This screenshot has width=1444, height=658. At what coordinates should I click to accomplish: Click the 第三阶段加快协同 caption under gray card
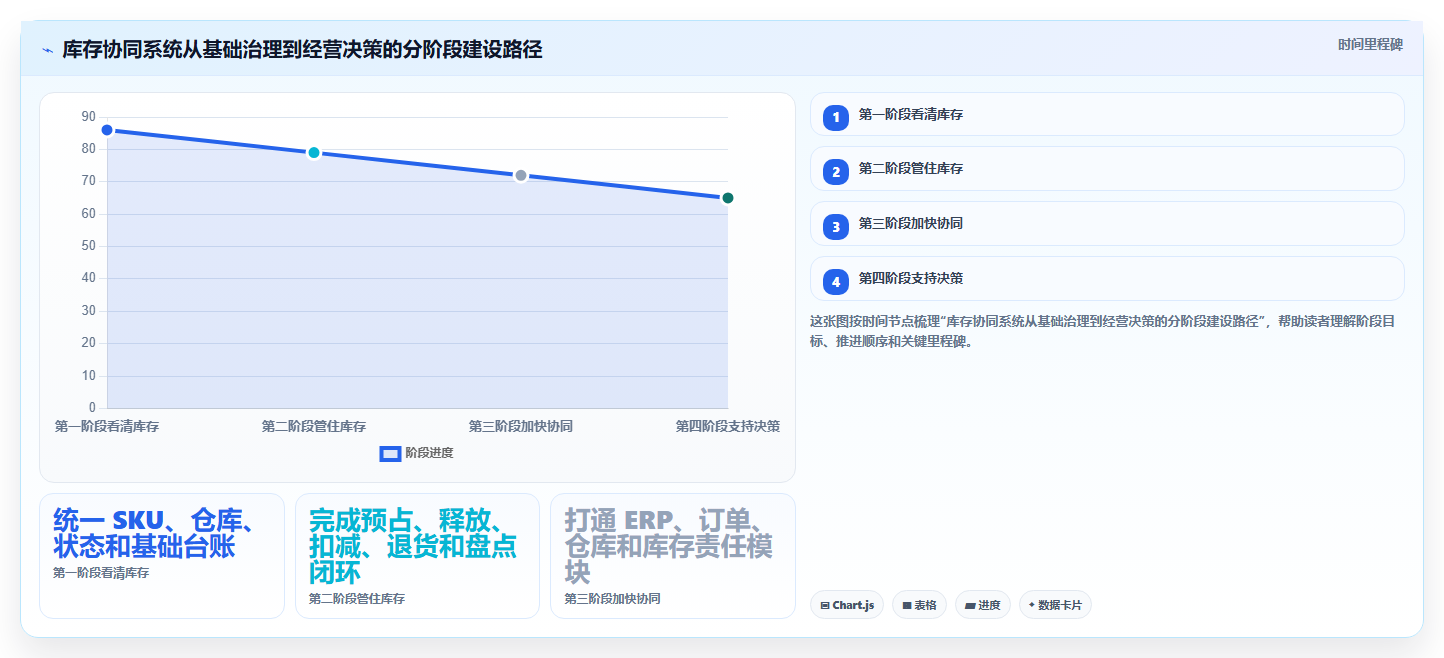click(612, 599)
